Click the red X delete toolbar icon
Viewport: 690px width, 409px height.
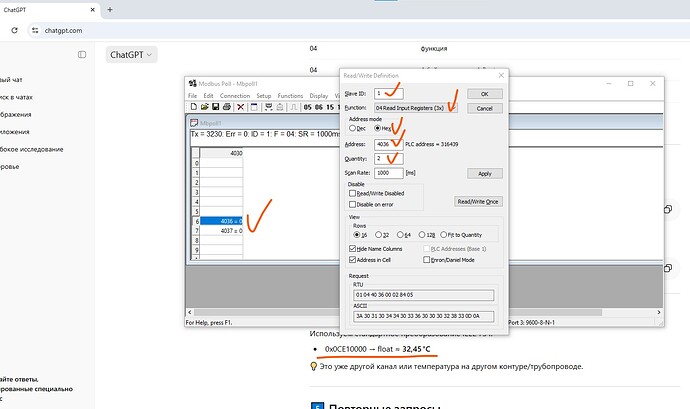coord(240,107)
